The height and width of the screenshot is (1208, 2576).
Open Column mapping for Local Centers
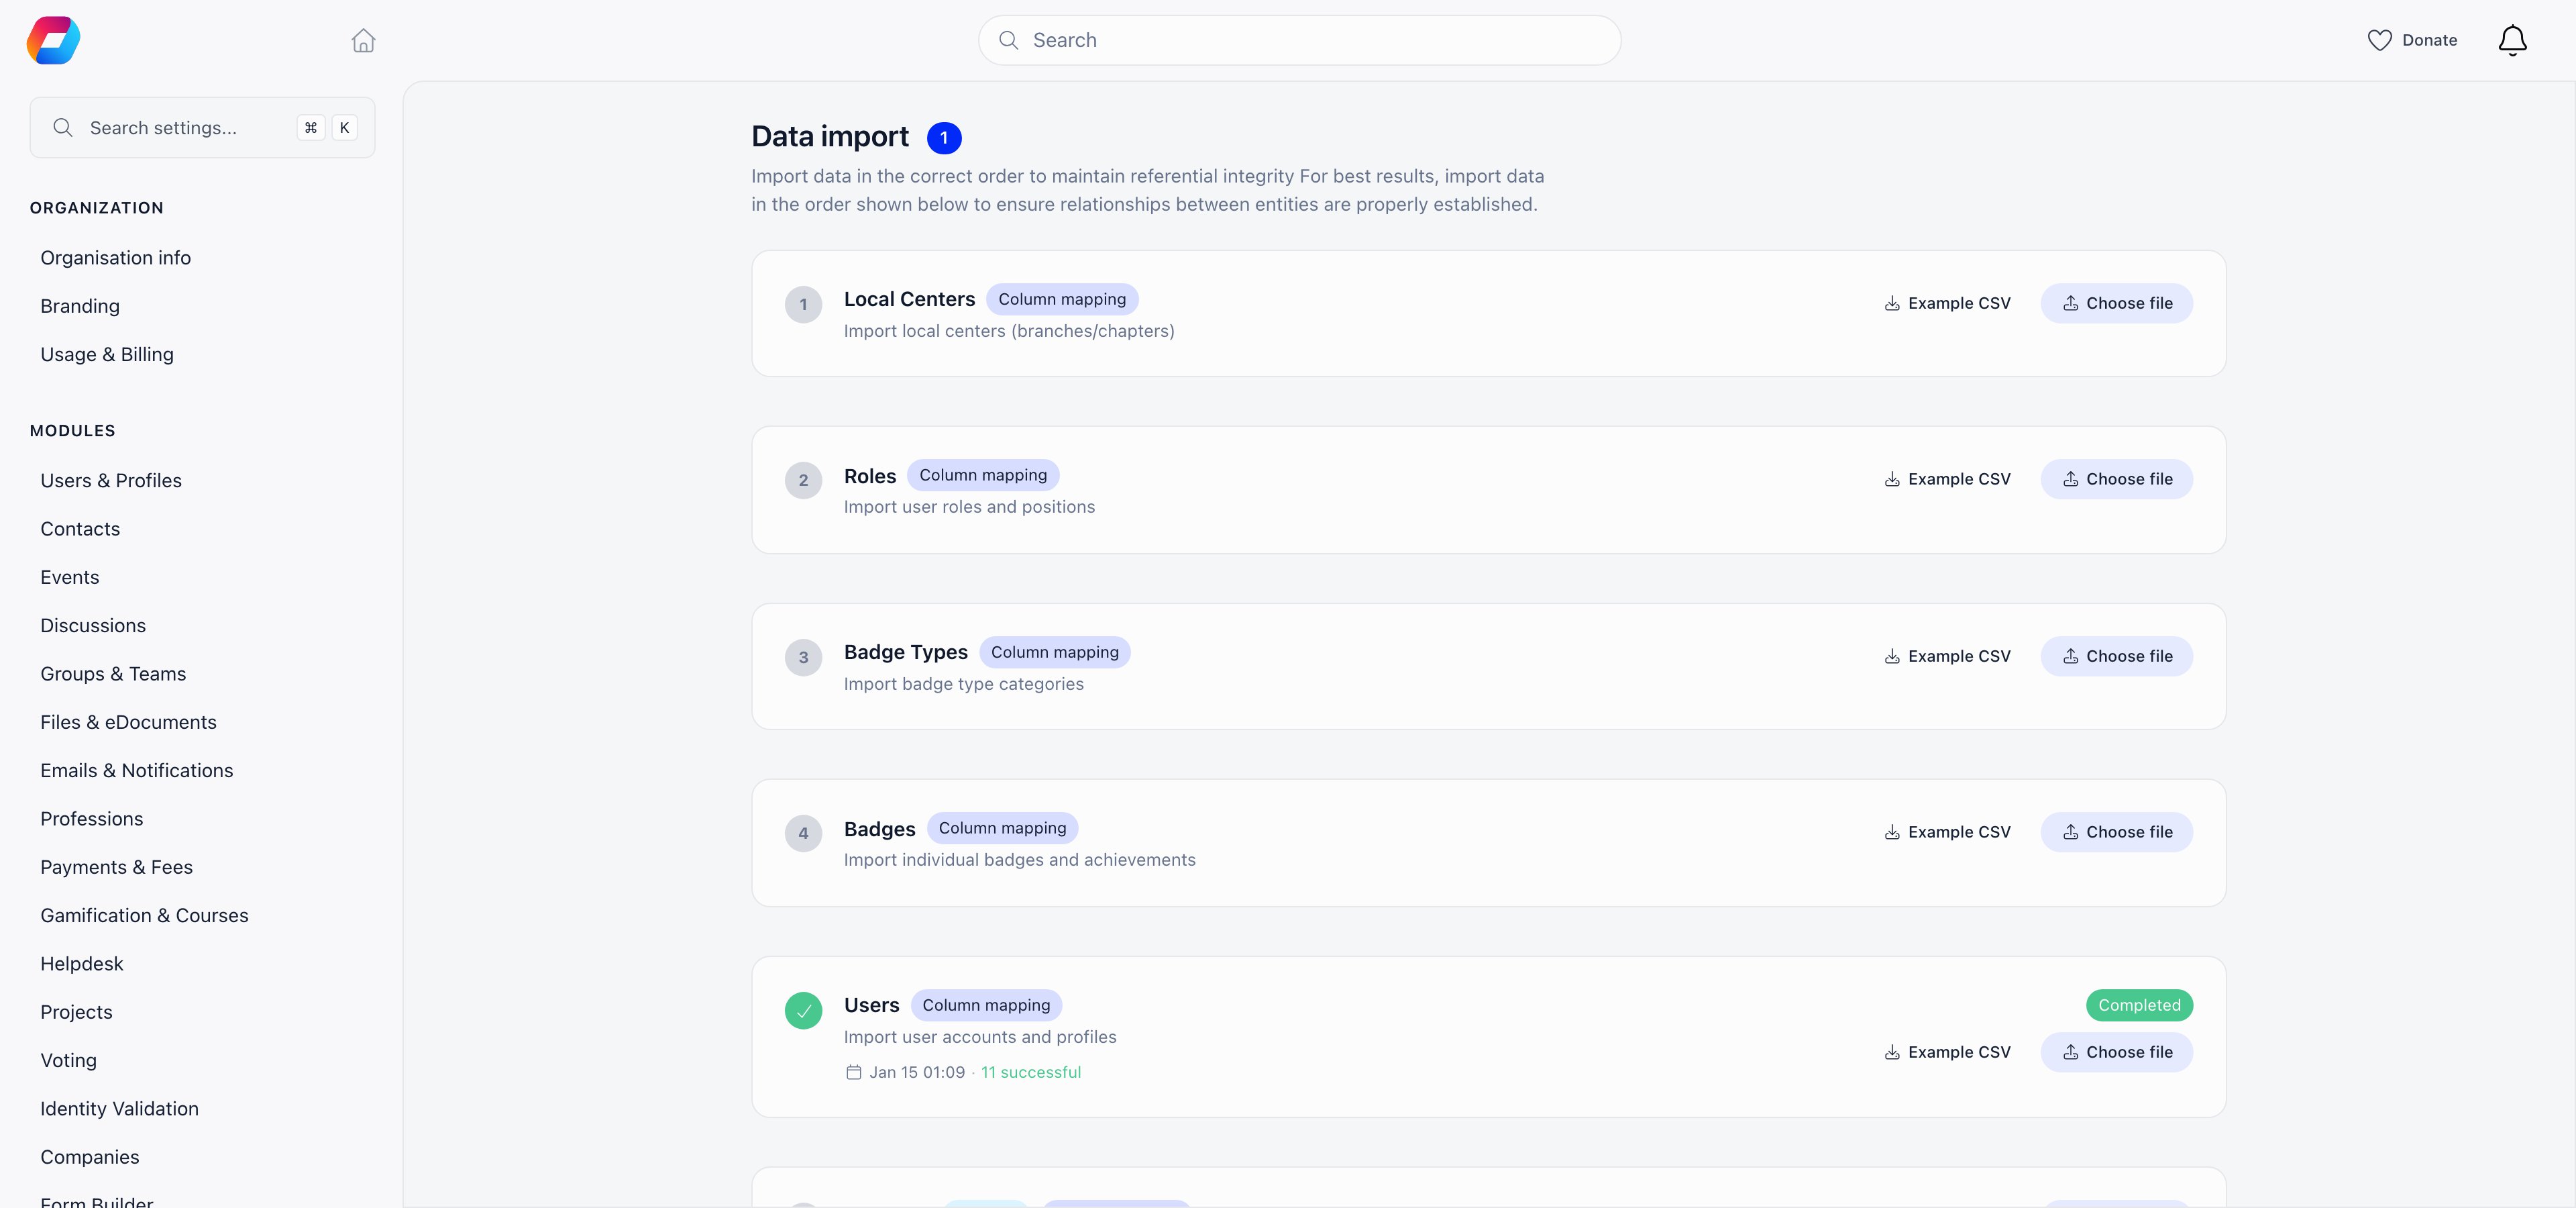[x=1061, y=299]
